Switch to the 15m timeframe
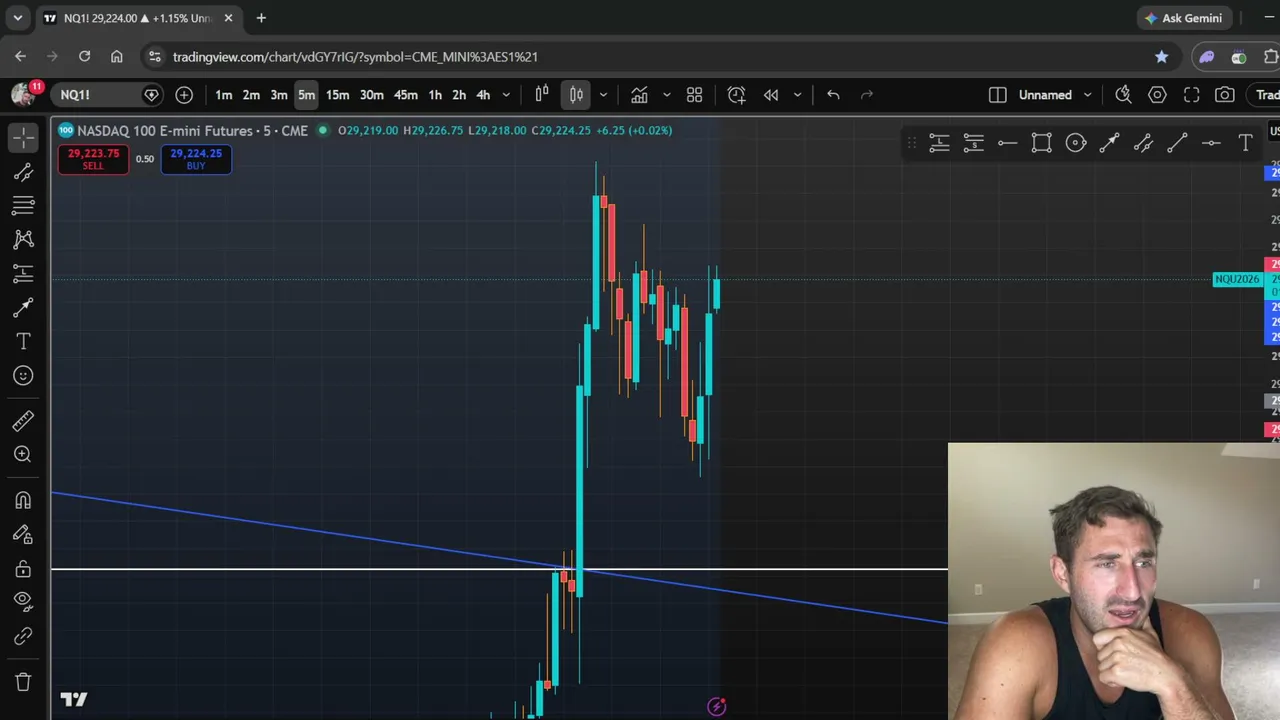The height and width of the screenshot is (720, 1280). click(337, 95)
